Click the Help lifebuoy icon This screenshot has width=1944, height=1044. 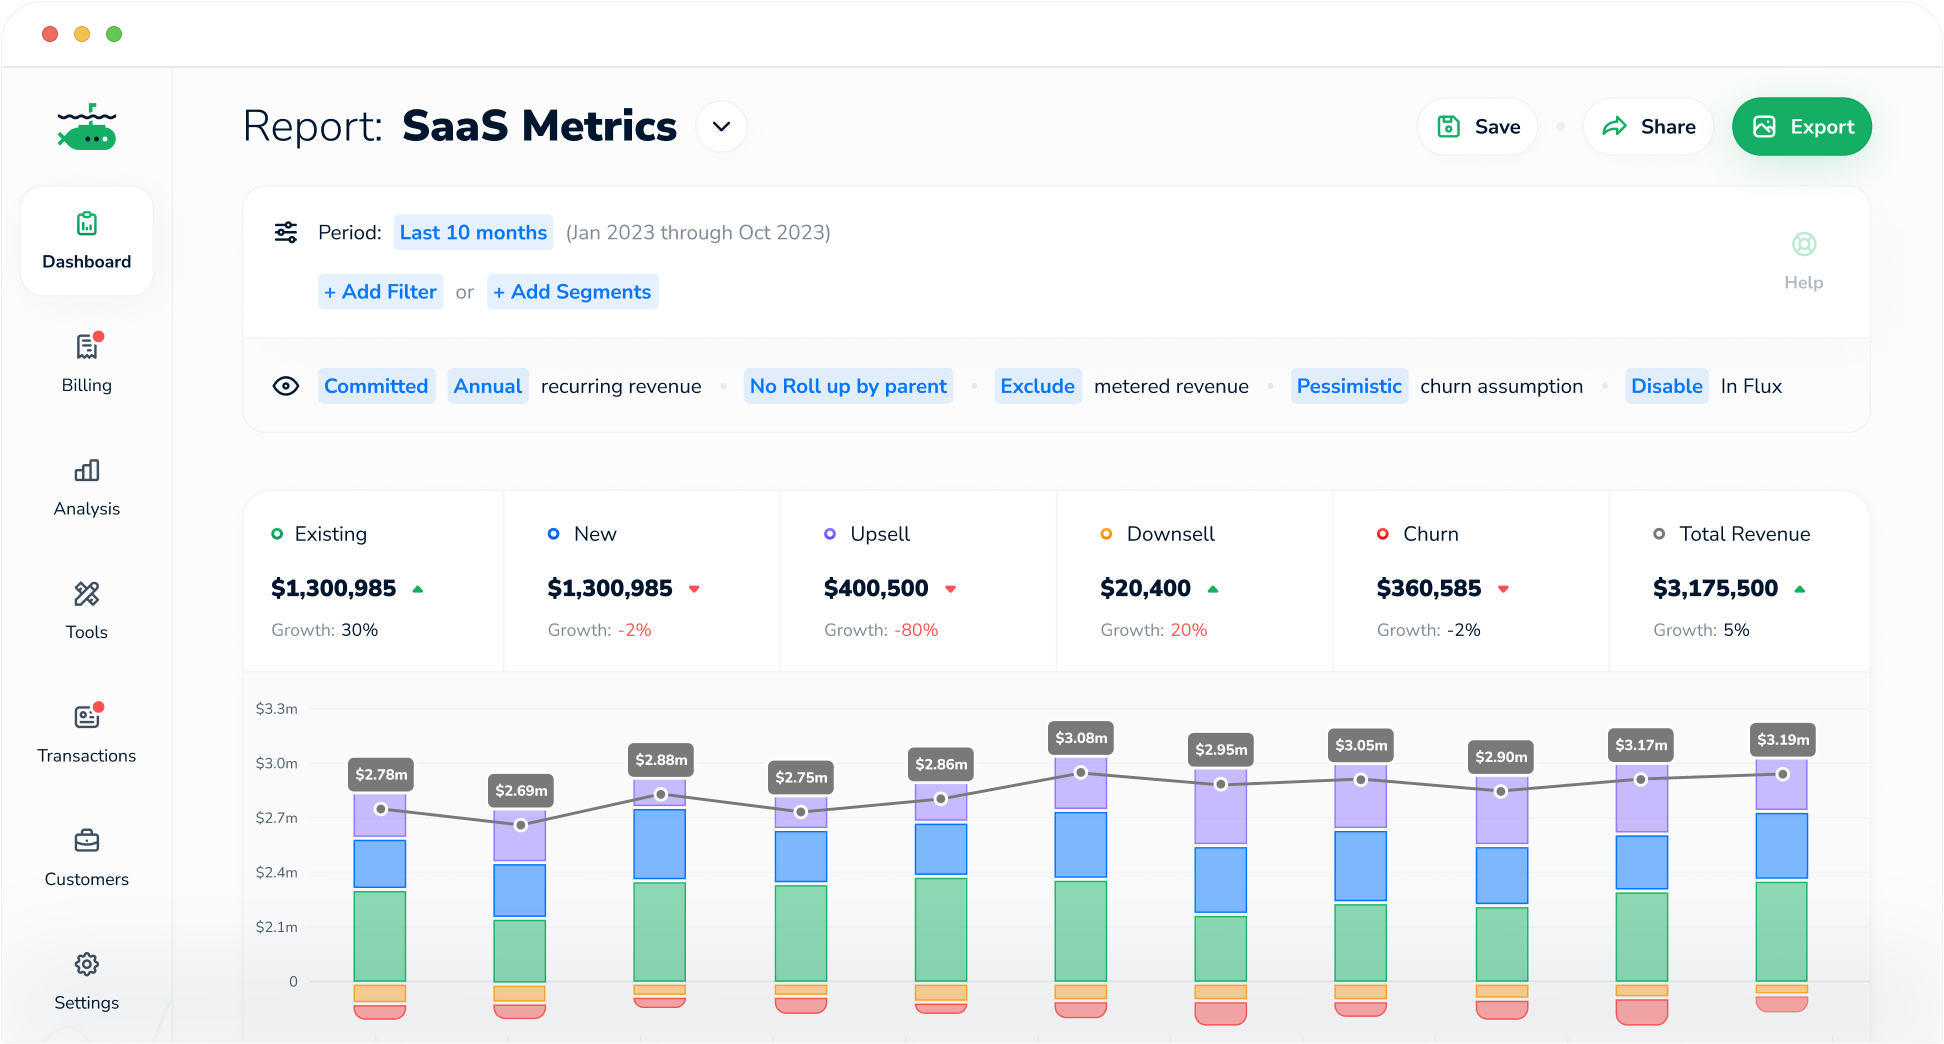tap(1803, 243)
